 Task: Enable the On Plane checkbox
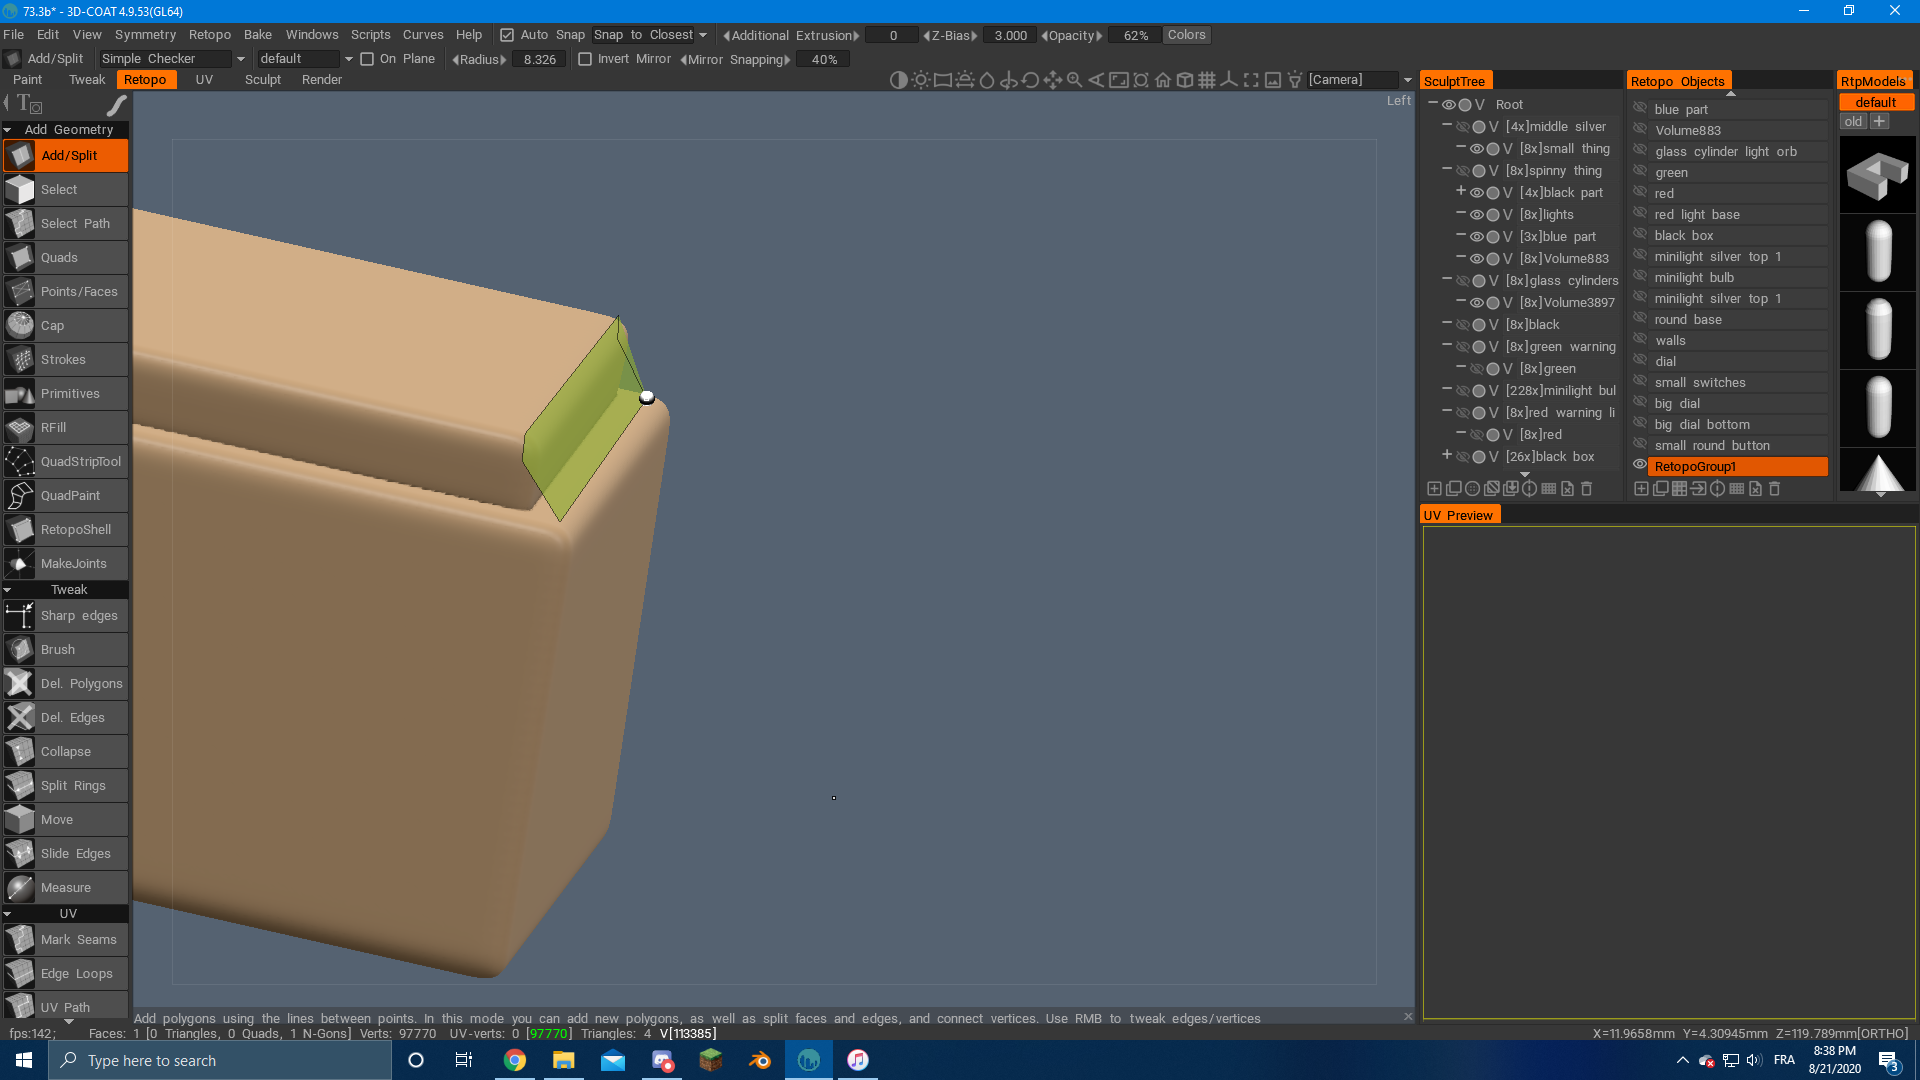(367, 59)
